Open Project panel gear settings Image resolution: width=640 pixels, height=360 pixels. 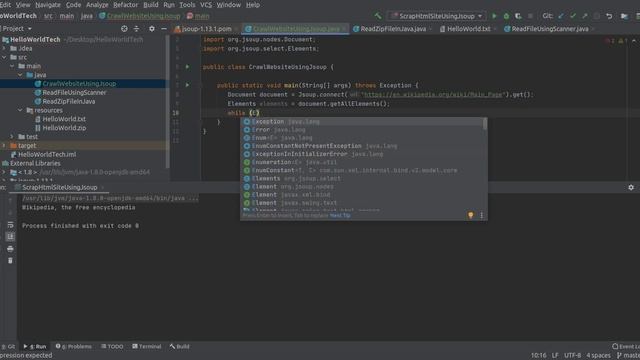click(x=151, y=29)
